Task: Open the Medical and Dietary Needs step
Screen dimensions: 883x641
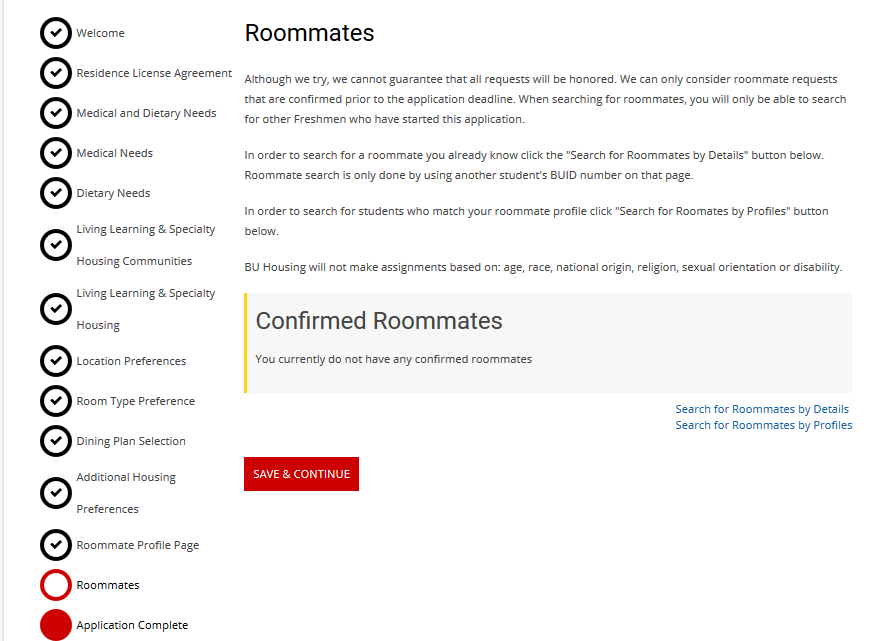Action: tap(146, 113)
